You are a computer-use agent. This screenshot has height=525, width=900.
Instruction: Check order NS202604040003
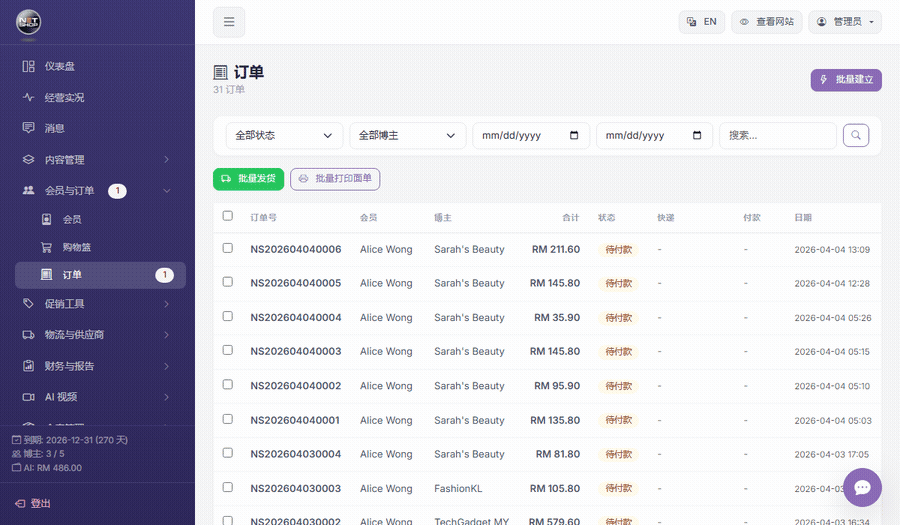[228, 350]
